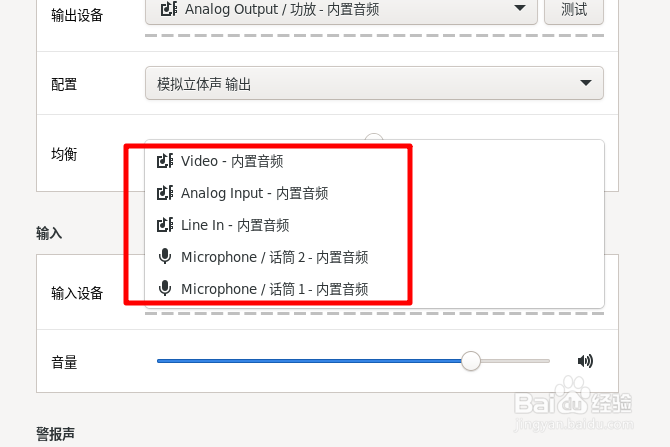
Task: Expand the 配置 dropdown arrow
Action: (x=586, y=82)
